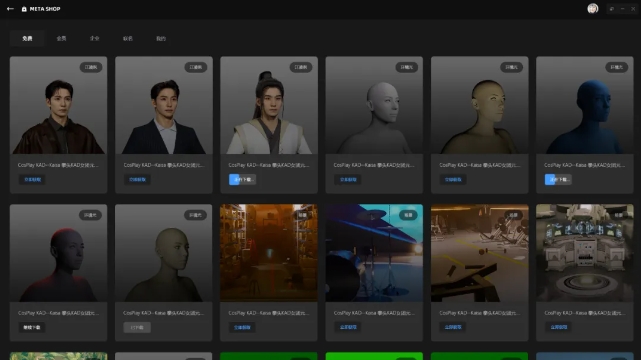The height and width of the screenshot is (360, 641).
Task: Switch to the tab right after 免费
Action: 61,38
